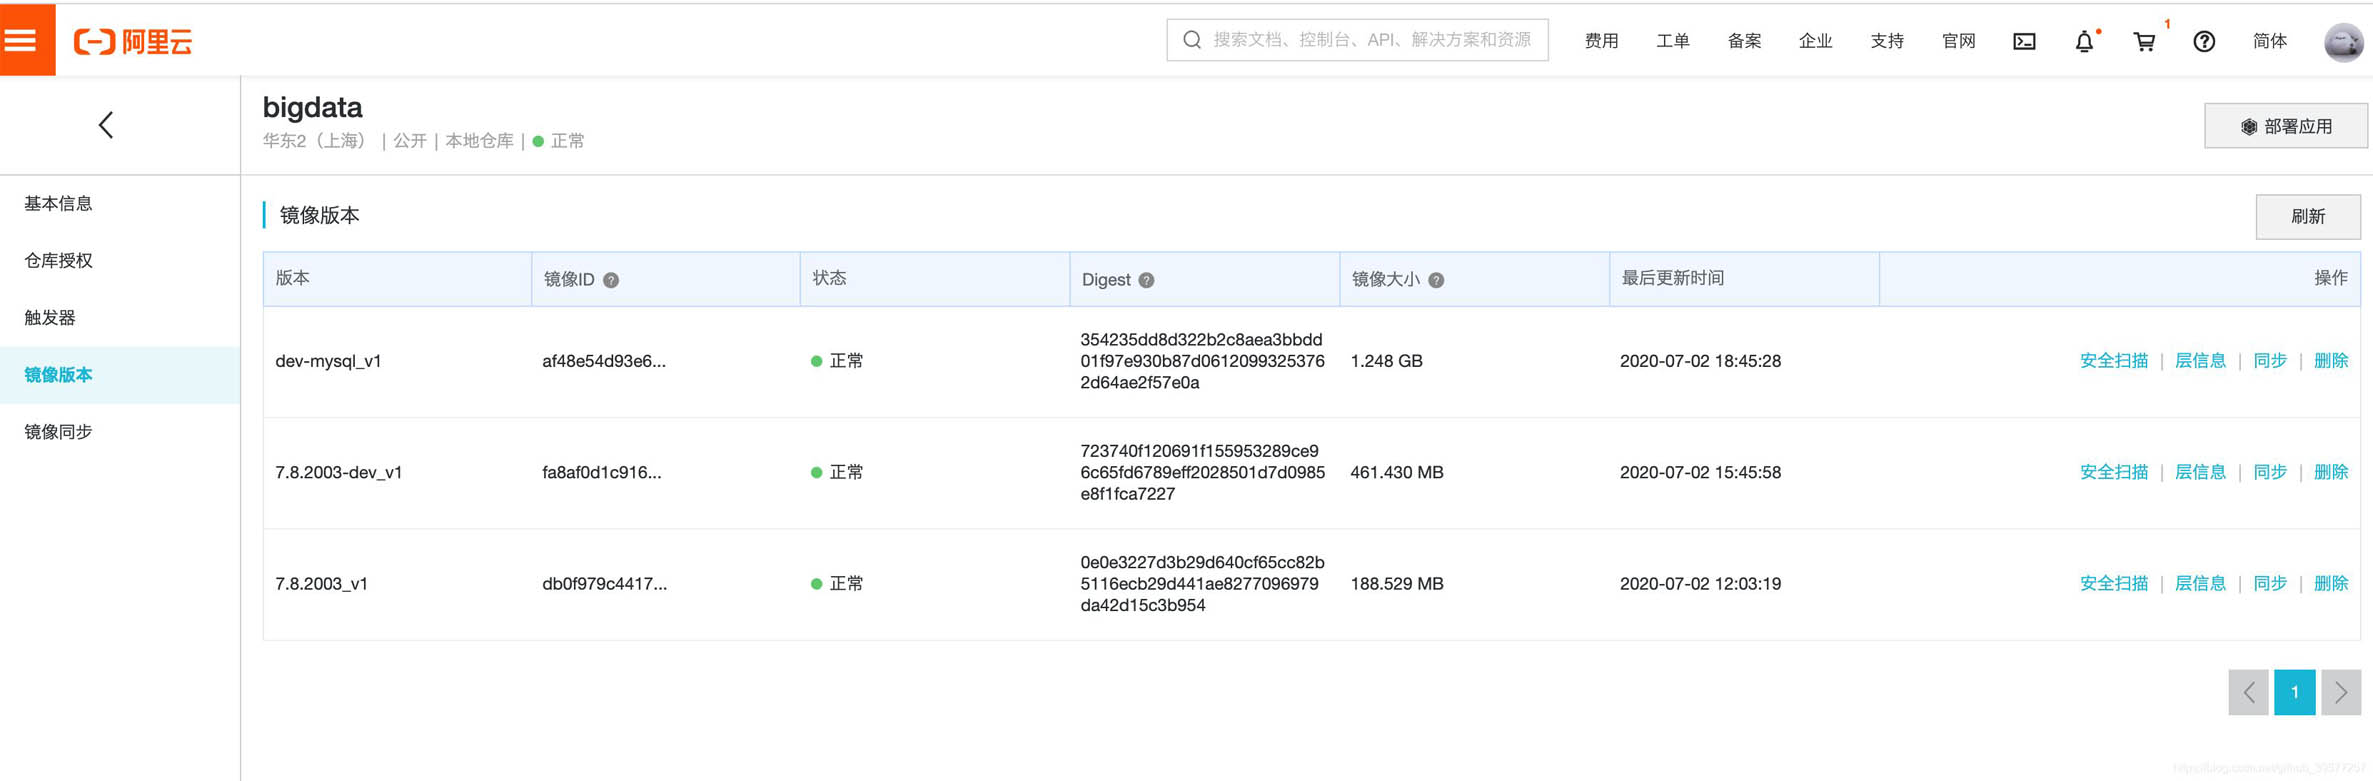This screenshot has width=2373, height=781.
Task: Focus the top search input field
Action: [x=1370, y=40]
